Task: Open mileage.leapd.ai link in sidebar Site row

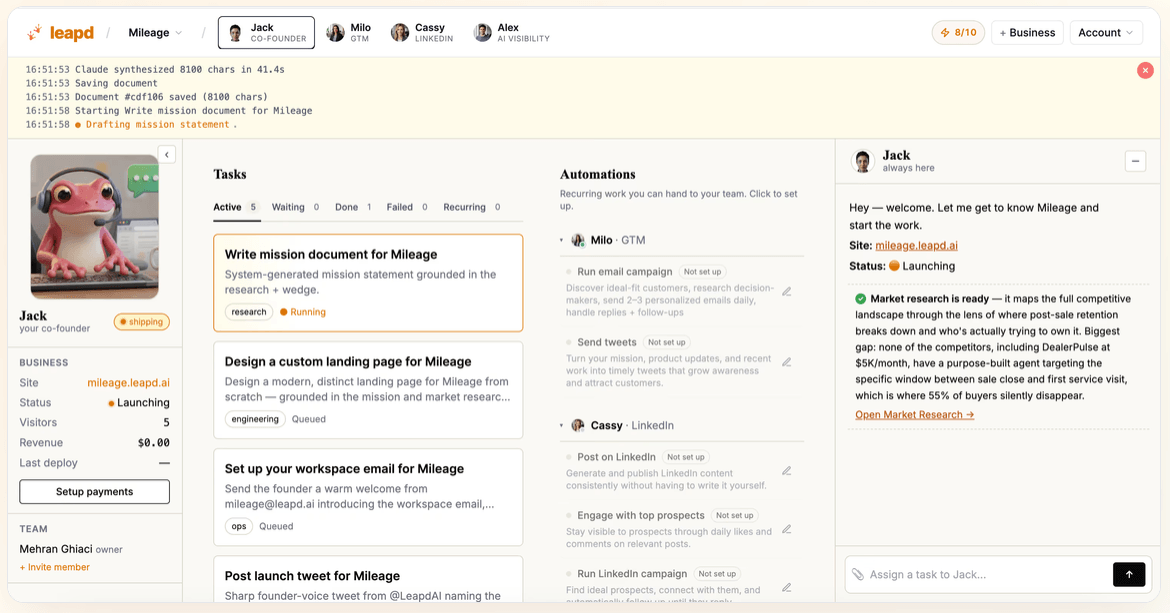Action: click(x=128, y=383)
